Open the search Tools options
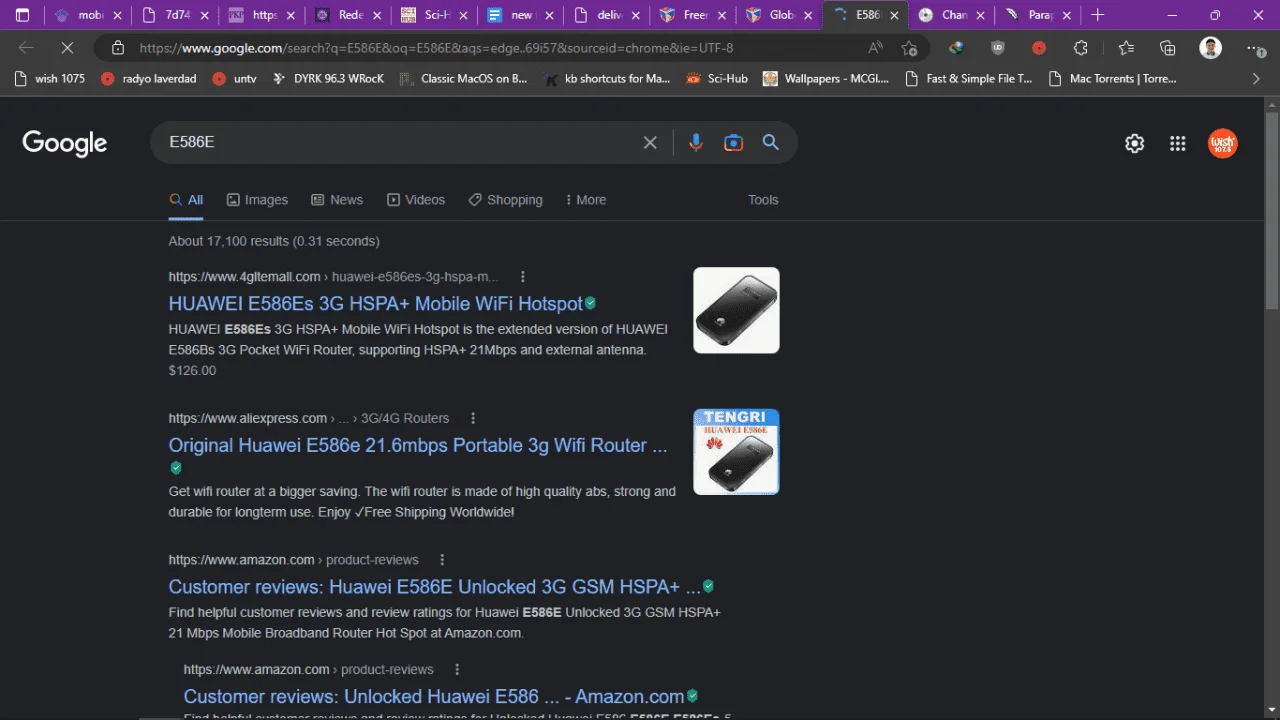The width and height of the screenshot is (1280, 720). pyautogui.click(x=763, y=200)
